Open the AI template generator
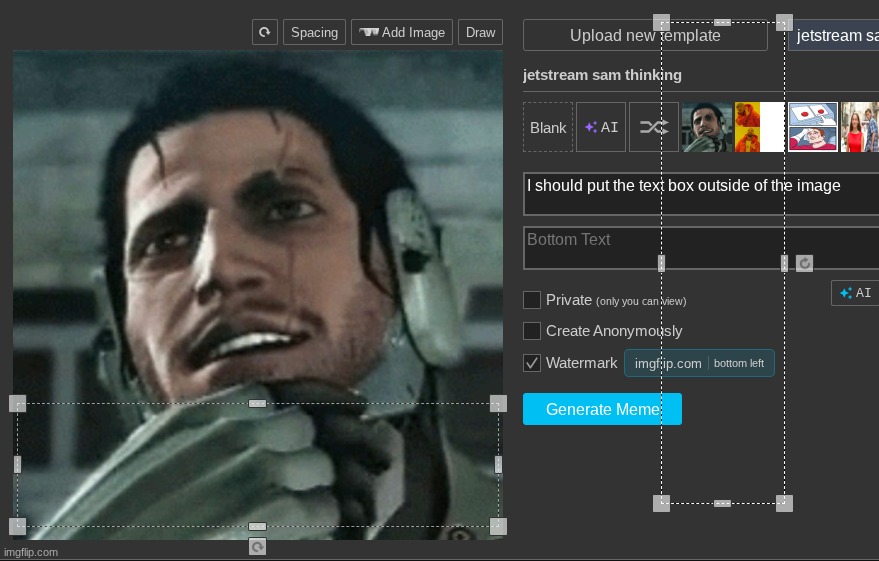 (x=601, y=127)
